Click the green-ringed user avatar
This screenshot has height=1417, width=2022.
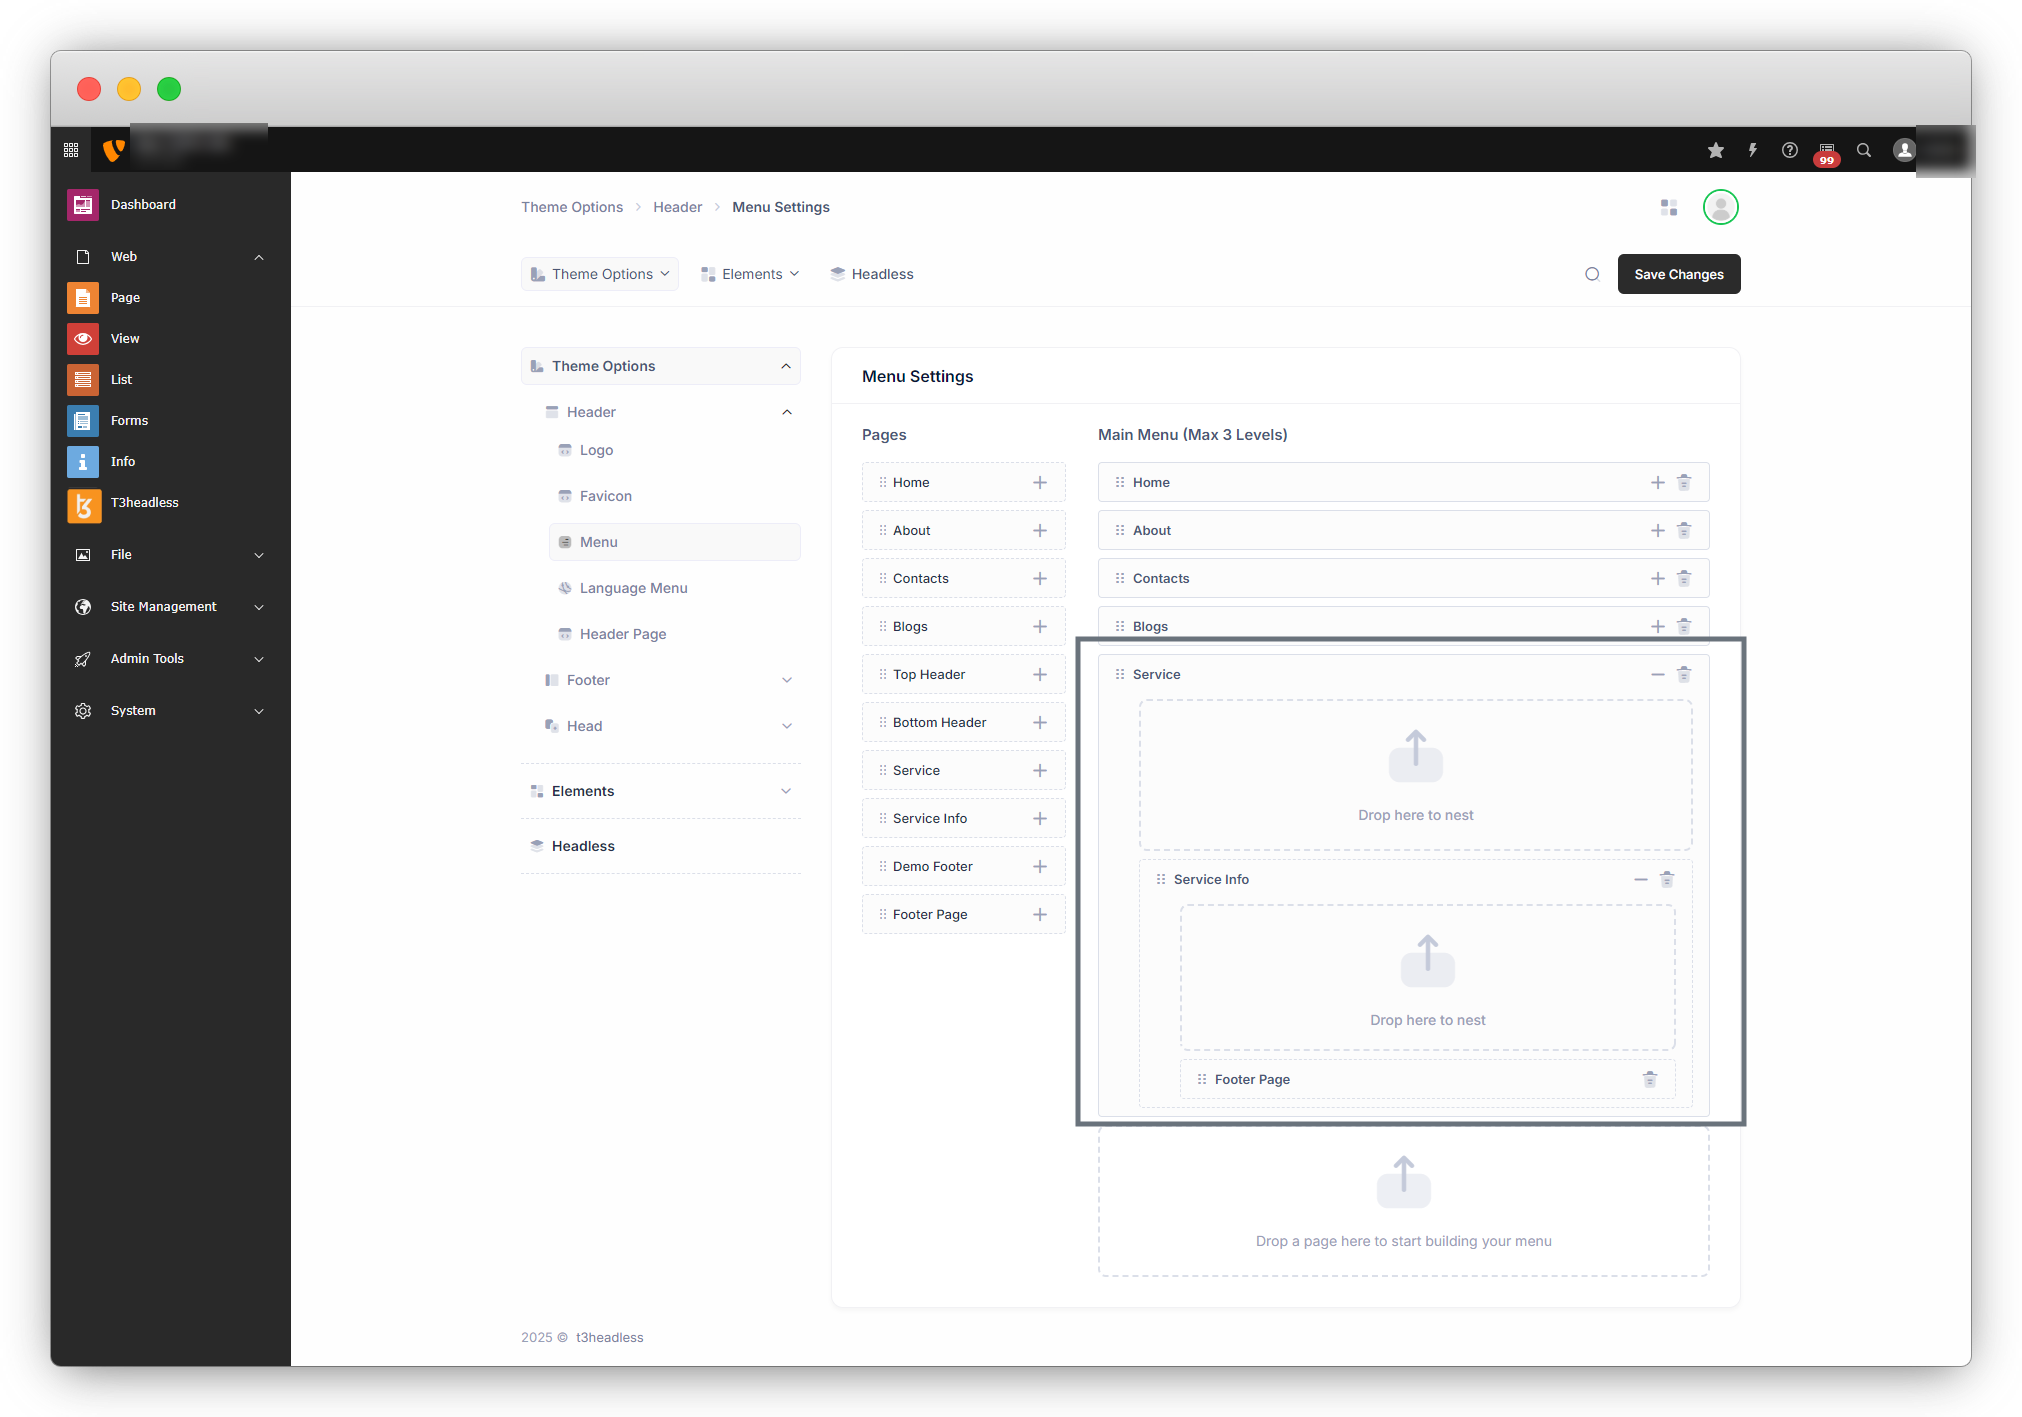(x=1720, y=207)
